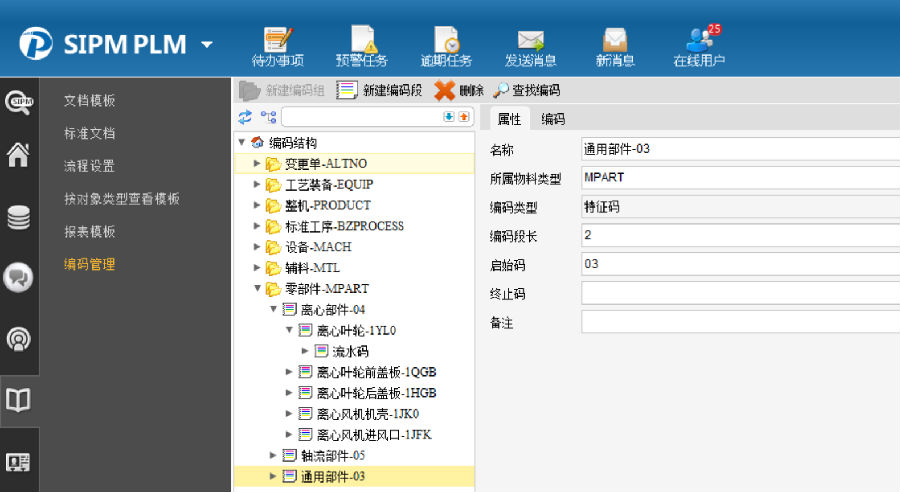900x492 pixels.
Task: View 在线用户 online users
Action: tap(699, 46)
